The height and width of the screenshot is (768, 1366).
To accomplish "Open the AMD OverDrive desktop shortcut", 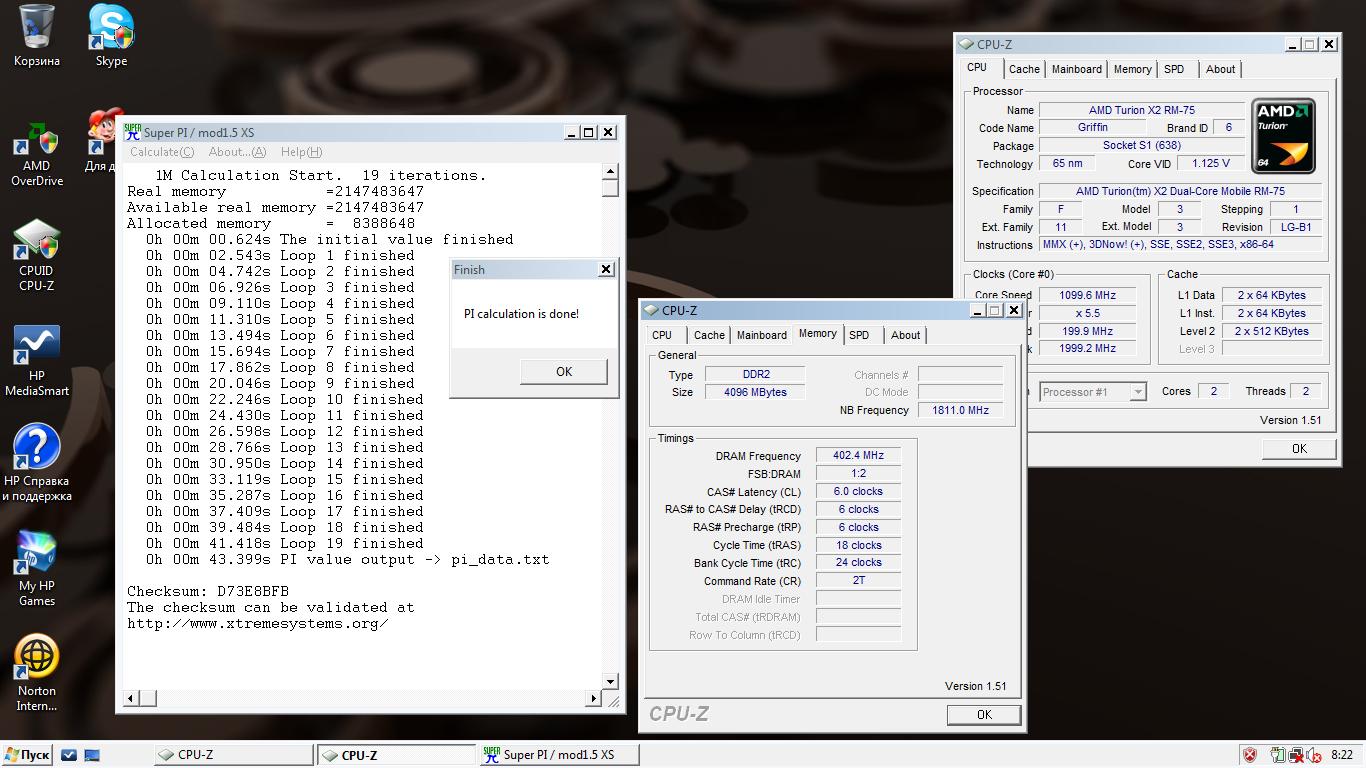I will click(37, 155).
